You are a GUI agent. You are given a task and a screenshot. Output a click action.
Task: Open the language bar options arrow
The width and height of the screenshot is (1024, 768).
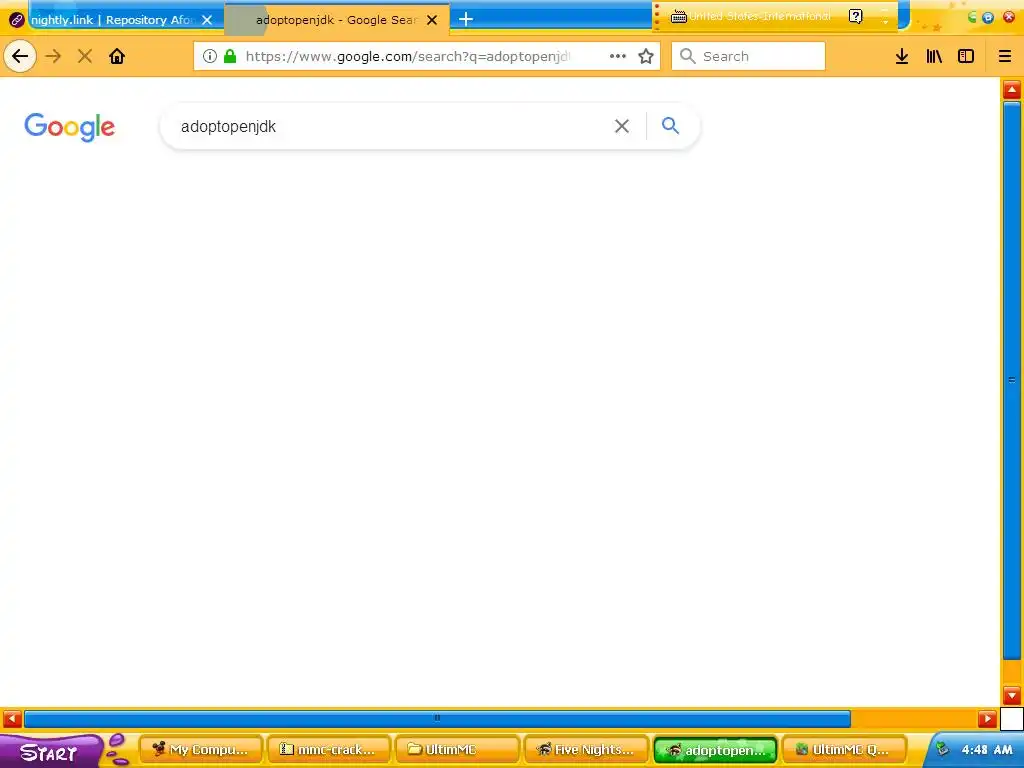coord(886,20)
